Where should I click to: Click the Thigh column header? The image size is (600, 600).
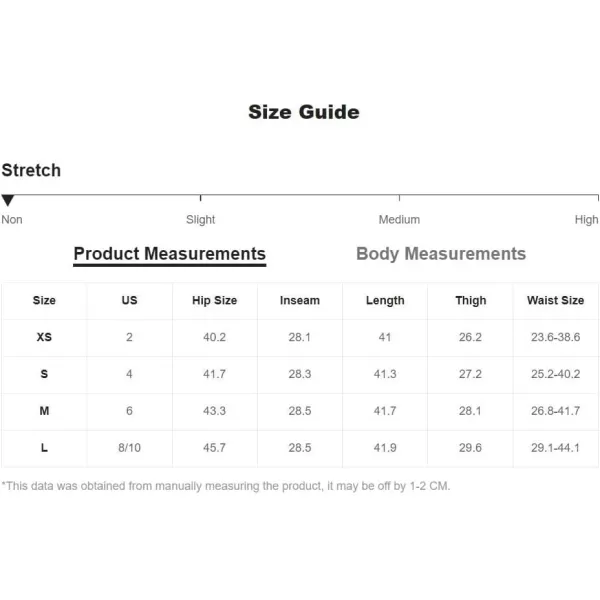coord(471,301)
